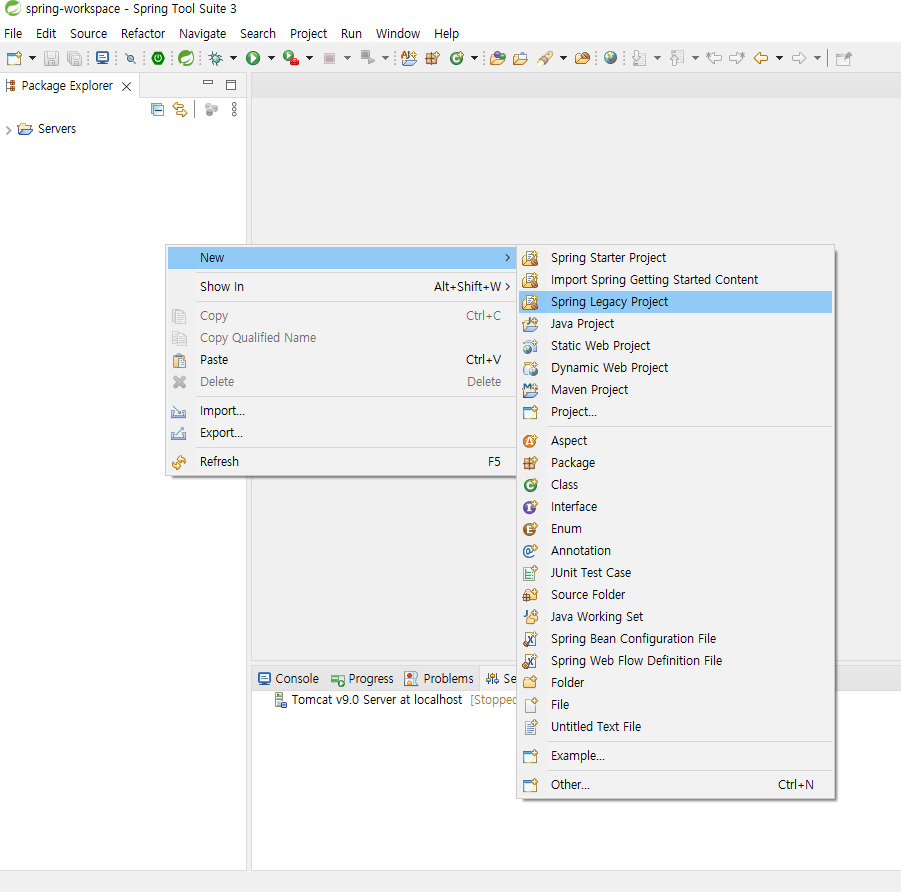The image size is (901, 892).
Task: Minimize the Package Explorer panel
Action: point(208,84)
